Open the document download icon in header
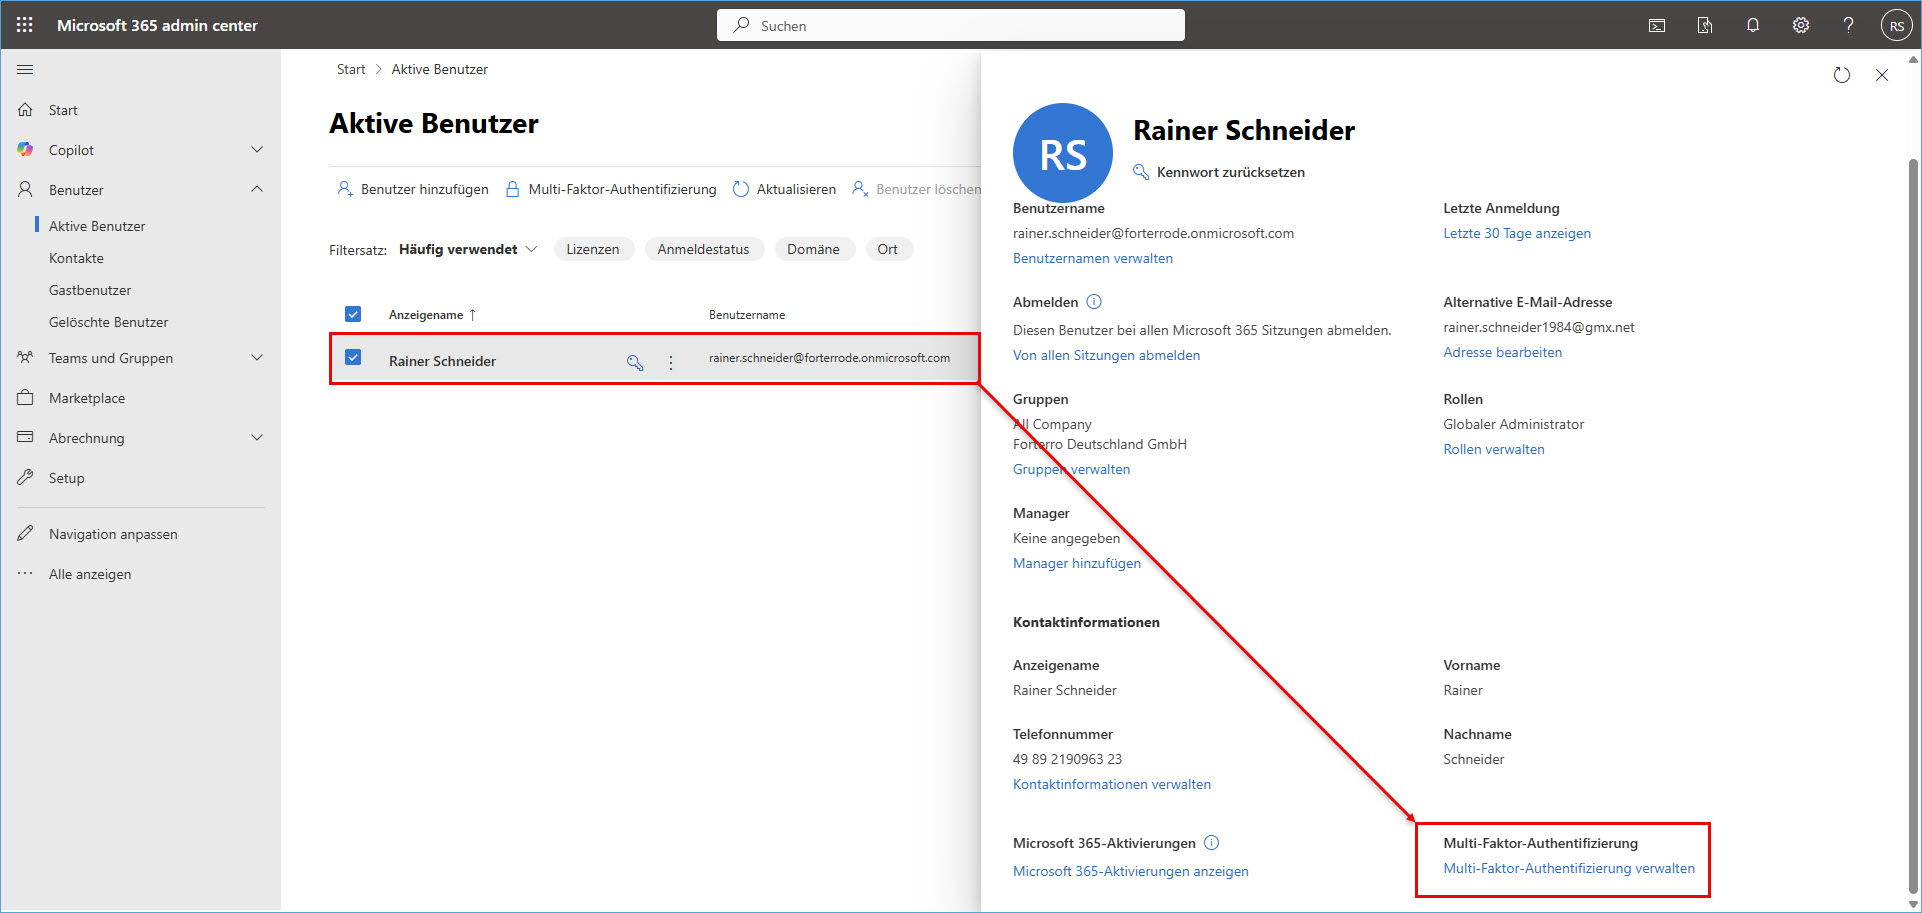Screen dimensions: 1922x913 coord(1705,26)
